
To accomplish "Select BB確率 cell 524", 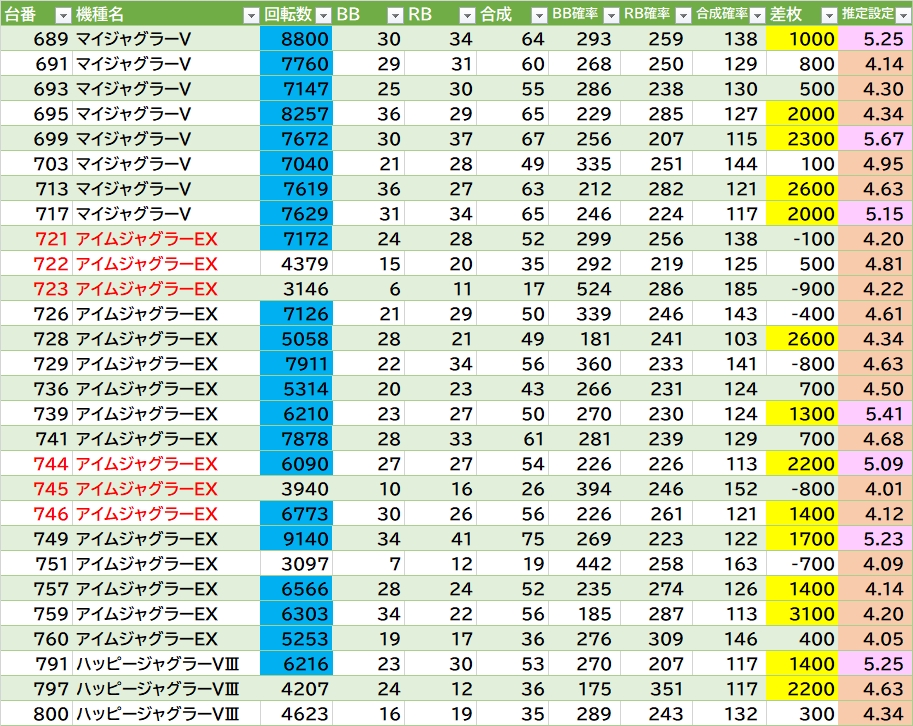I will (x=584, y=289).
